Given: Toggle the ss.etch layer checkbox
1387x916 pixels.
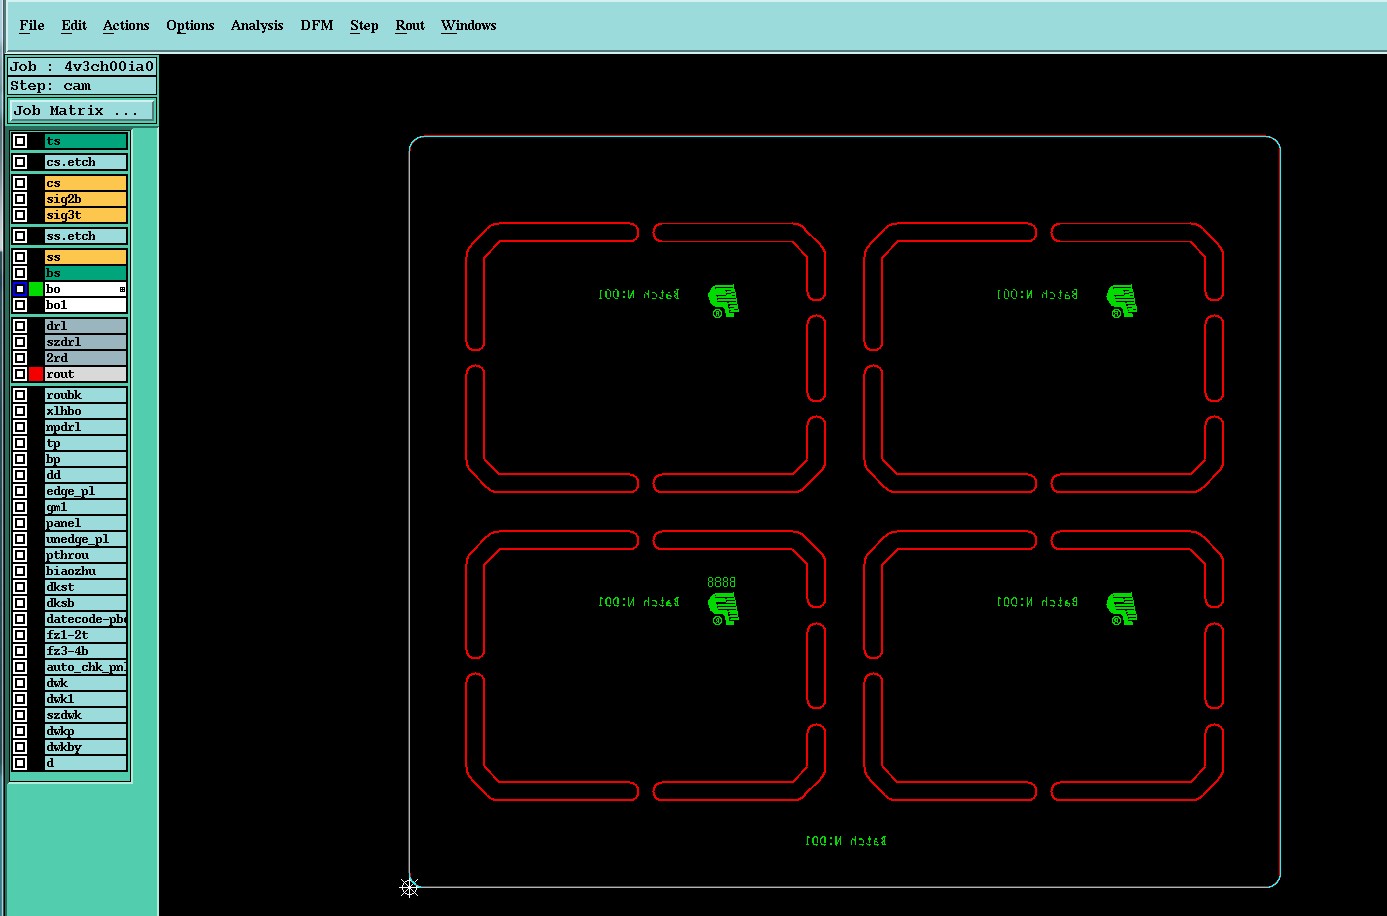Looking at the screenshot, I should 20,236.
